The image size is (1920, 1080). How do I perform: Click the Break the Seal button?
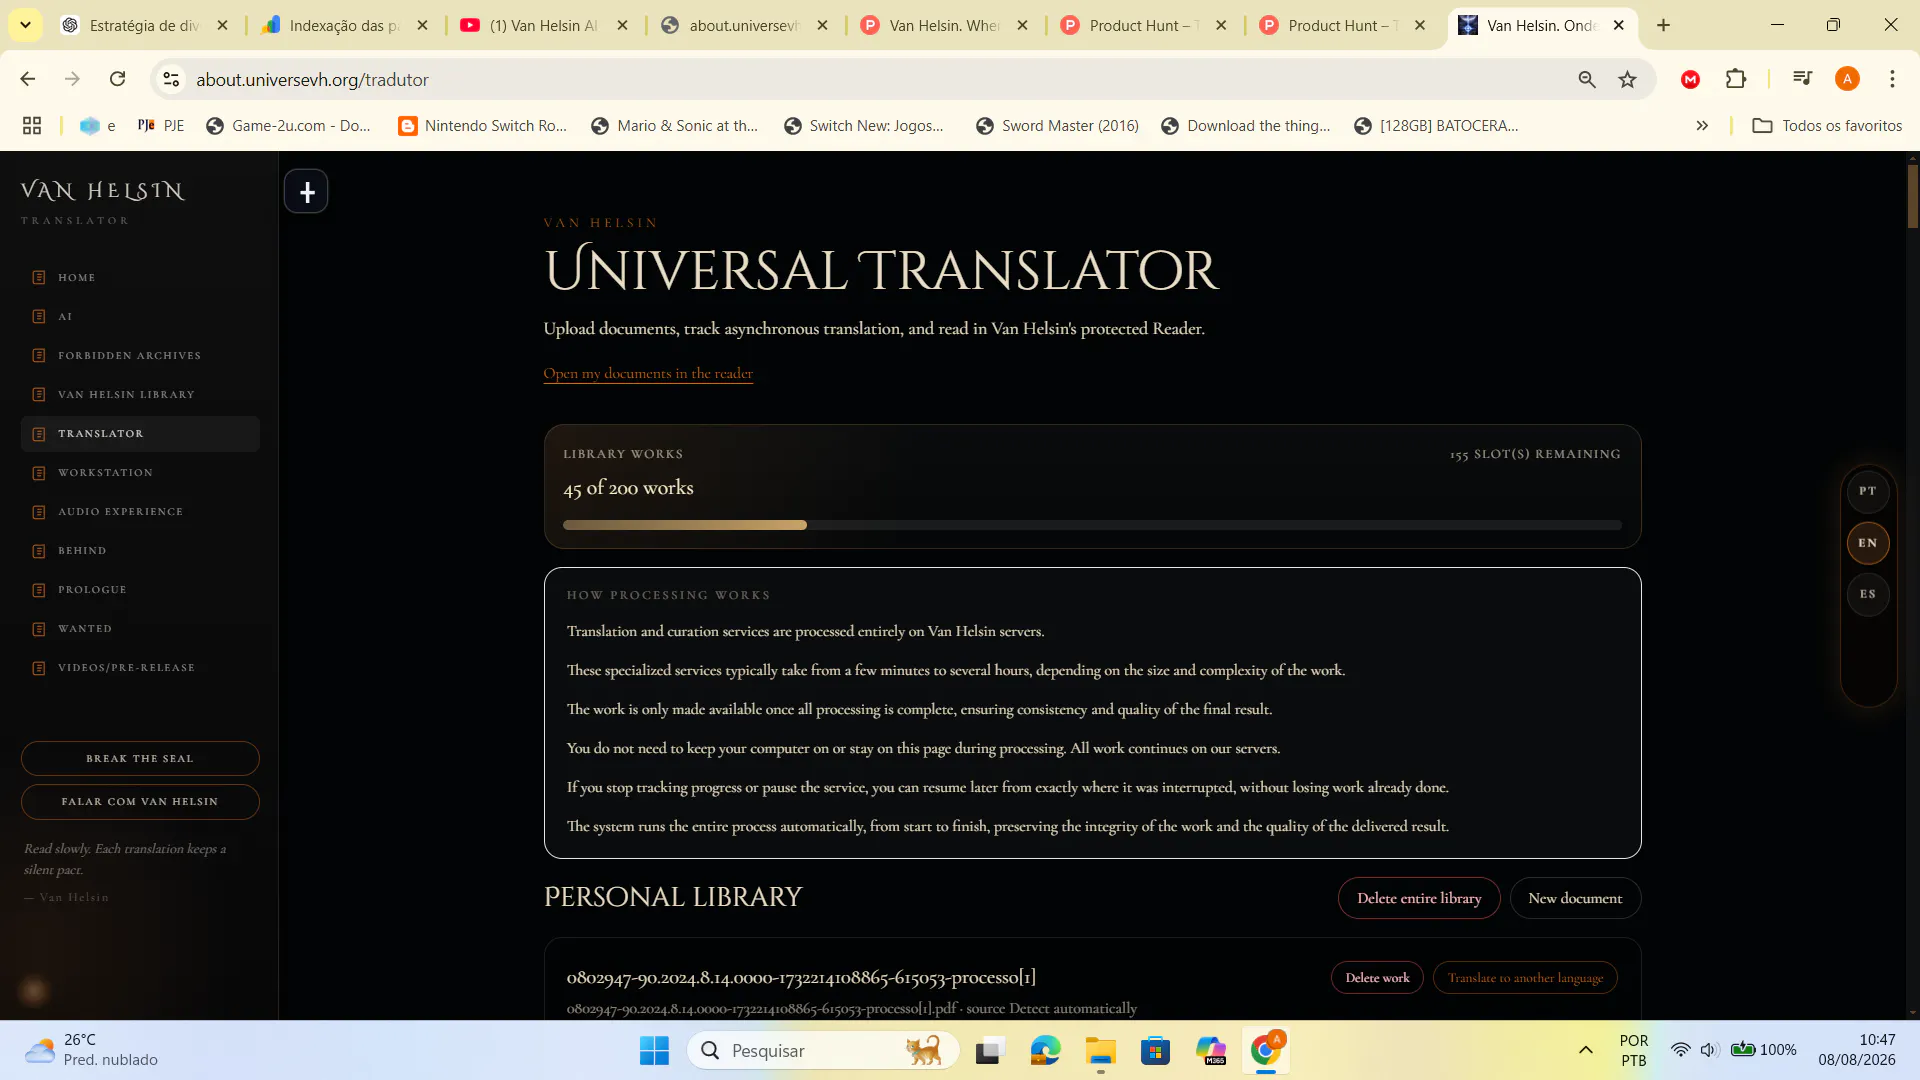(140, 759)
